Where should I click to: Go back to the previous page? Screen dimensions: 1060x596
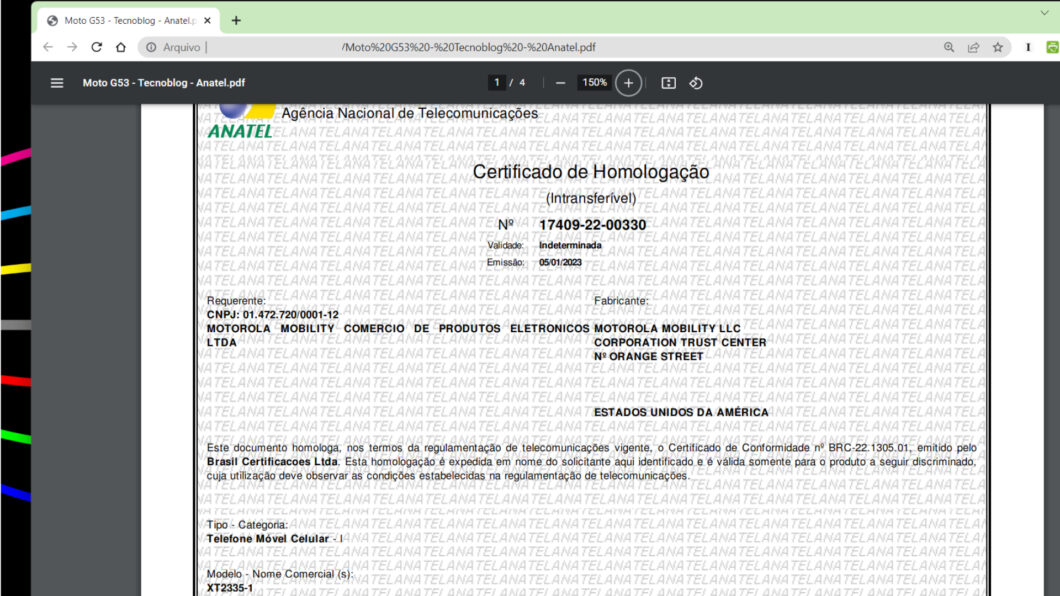(48, 47)
